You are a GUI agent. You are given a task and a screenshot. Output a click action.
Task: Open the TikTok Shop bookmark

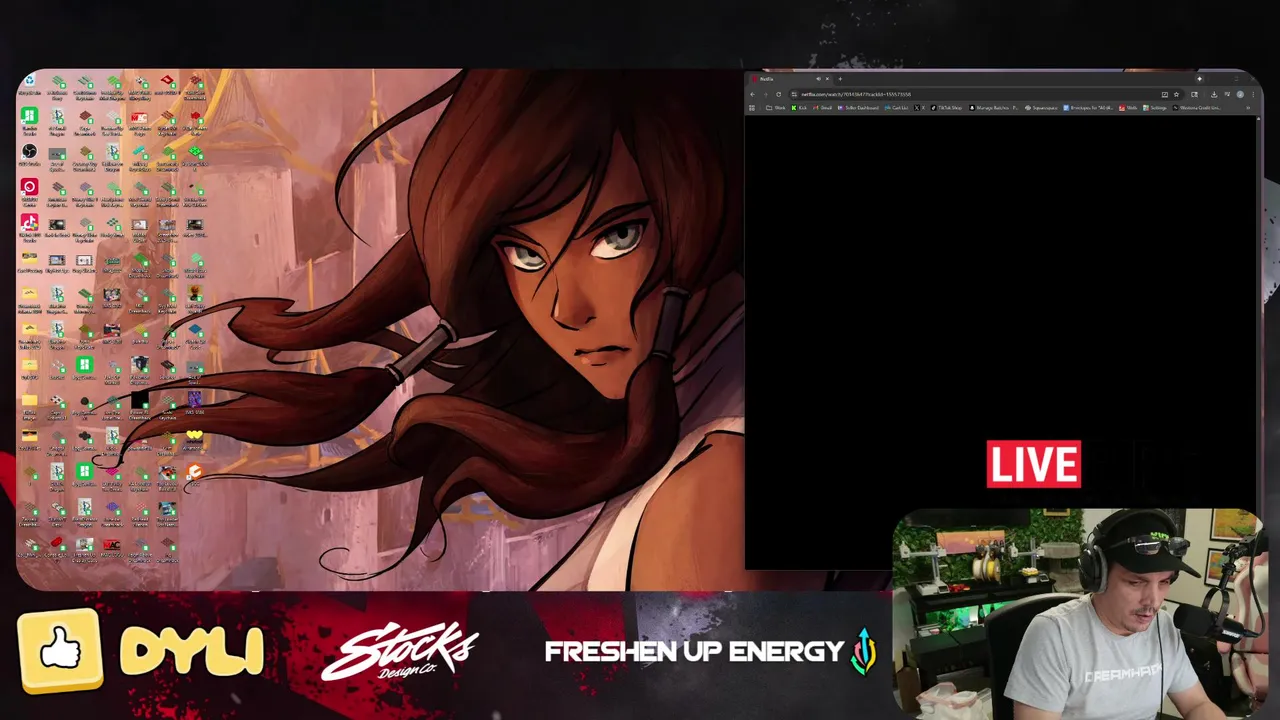(946, 108)
